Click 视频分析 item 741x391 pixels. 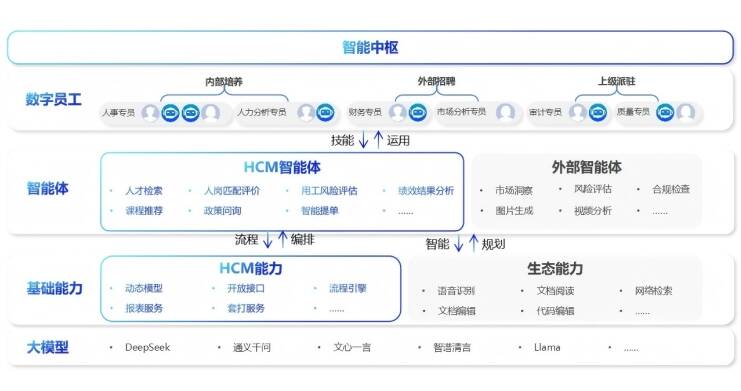pos(593,210)
